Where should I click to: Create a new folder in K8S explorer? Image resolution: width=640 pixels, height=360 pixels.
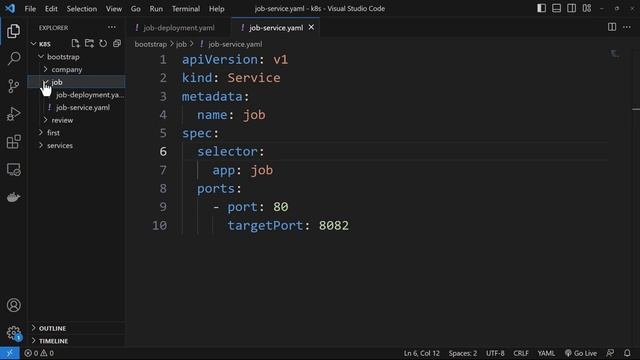pyautogui.click(x=89, y=43)
